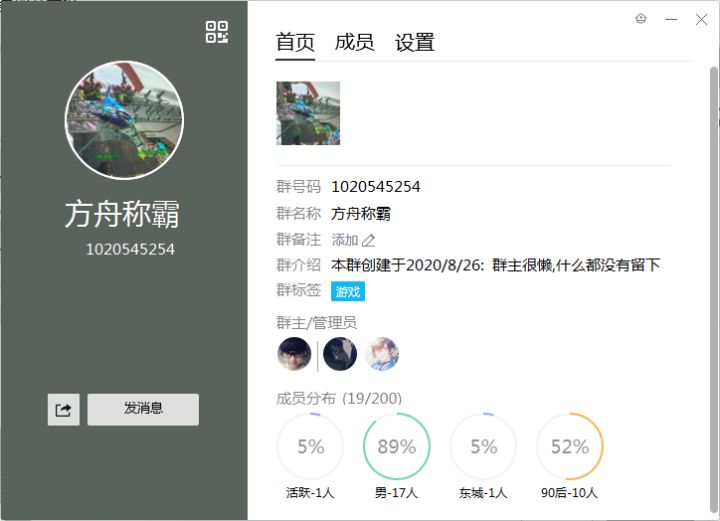Click the 男-17人 label
Image resolution: width=720 pixels, height=521 pixels.
tap(396, 493)
